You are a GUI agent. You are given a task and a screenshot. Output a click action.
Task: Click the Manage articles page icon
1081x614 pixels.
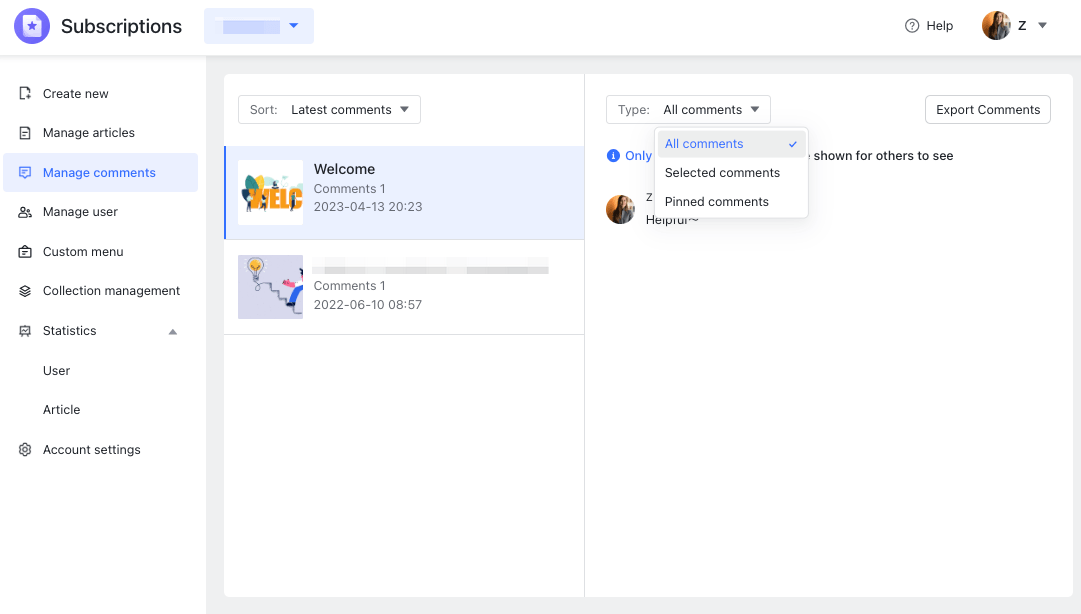(x=25, y=133)
